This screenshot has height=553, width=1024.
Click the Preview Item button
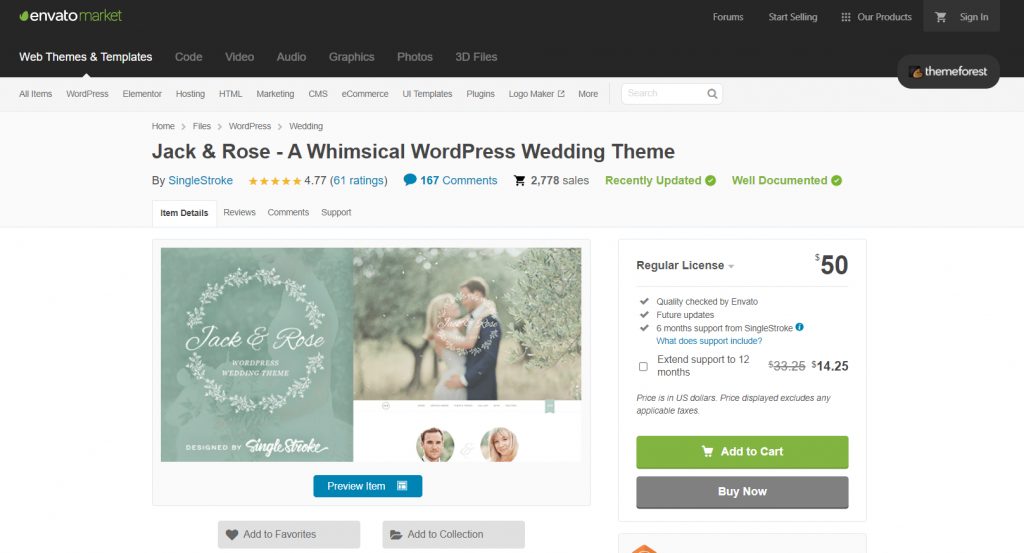pyautogui.click(x=368, y=486)
